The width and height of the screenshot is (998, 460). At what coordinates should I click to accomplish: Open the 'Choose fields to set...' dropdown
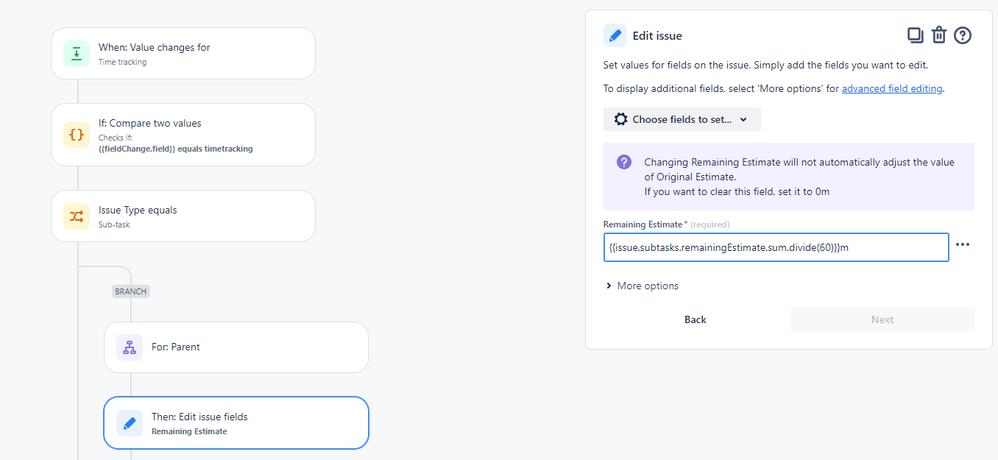682,120
